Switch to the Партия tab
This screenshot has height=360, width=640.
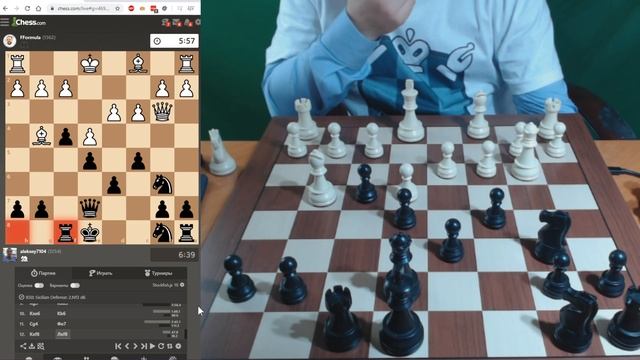coord(43,273)
